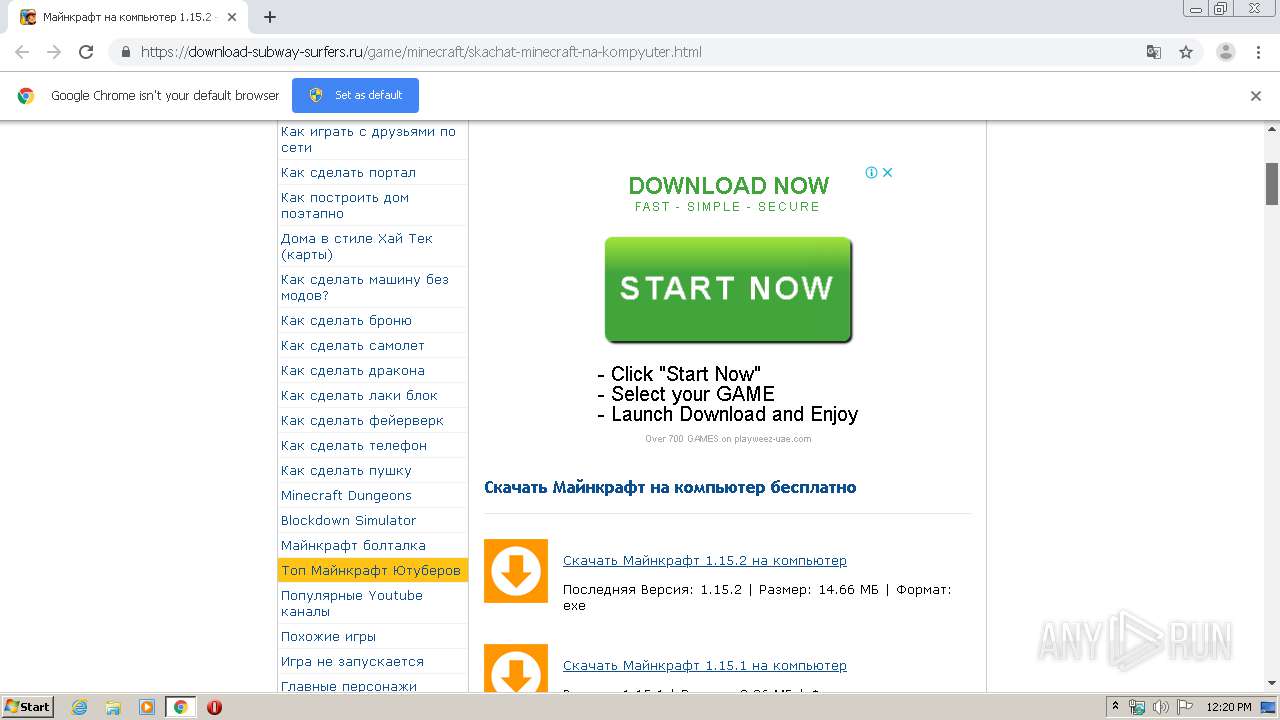Click the network tray icon
This screenshot has width=1280, height=720.
coord(1137,707)
